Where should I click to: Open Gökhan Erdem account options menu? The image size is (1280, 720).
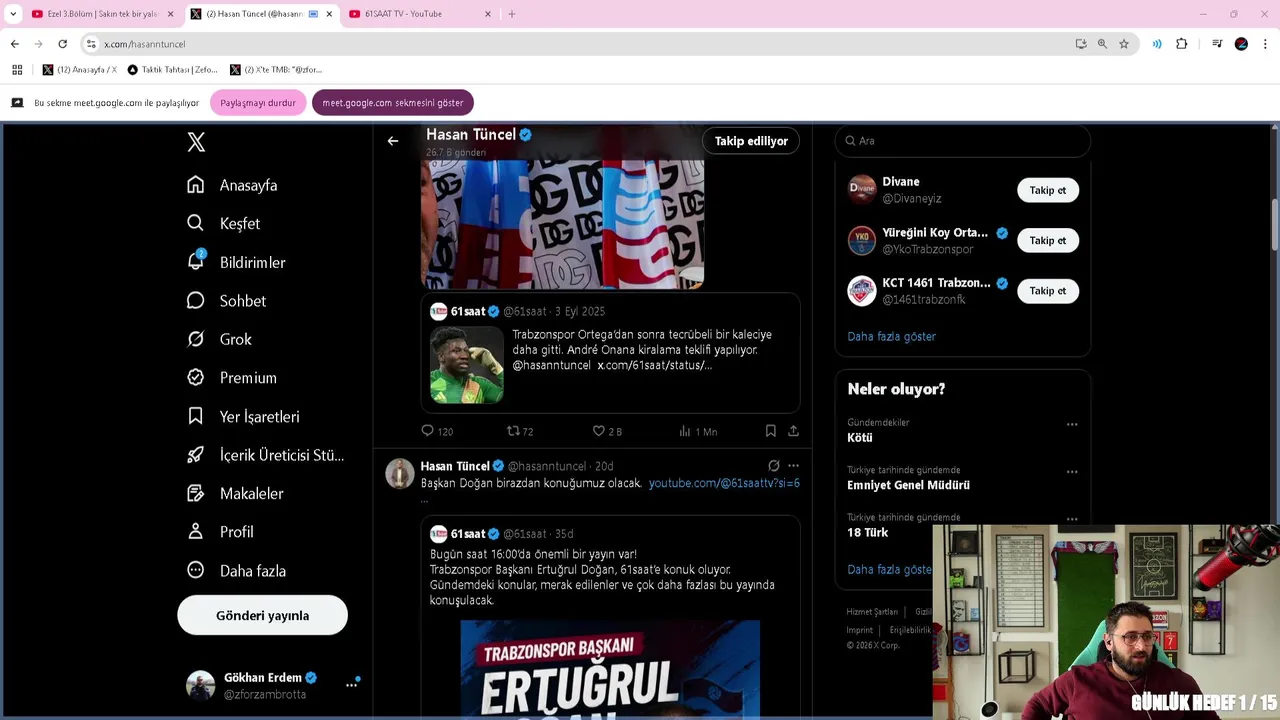coord(352,685)
